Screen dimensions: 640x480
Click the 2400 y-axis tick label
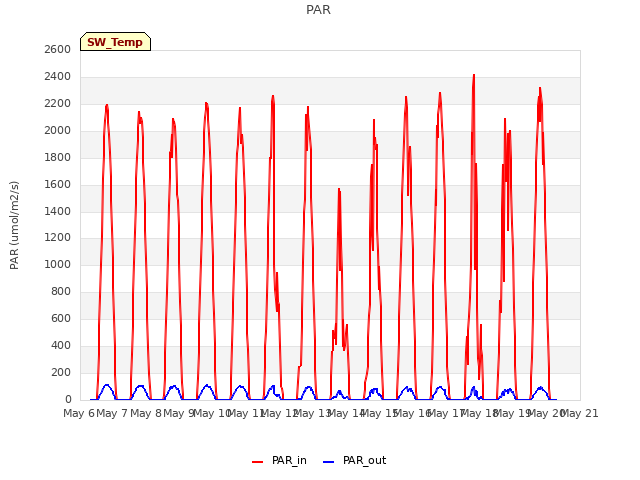(58, 76)
